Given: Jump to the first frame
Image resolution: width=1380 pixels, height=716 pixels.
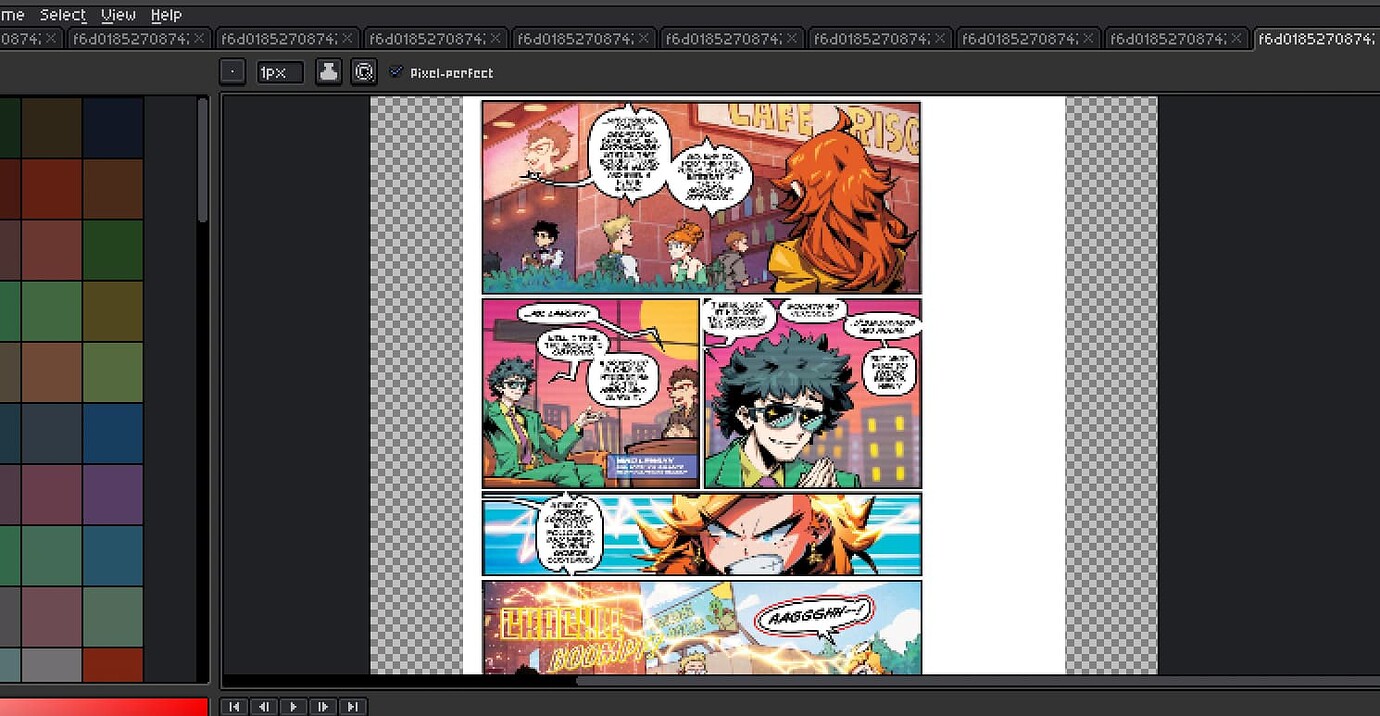Looking at the screenshot, I should click(x=234, y=706).
